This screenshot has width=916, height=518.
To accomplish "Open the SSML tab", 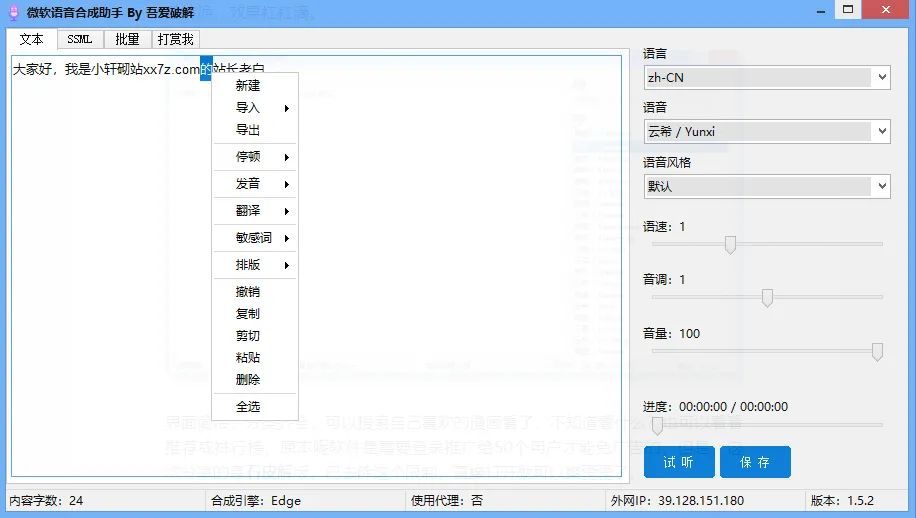I will point(80,39).
